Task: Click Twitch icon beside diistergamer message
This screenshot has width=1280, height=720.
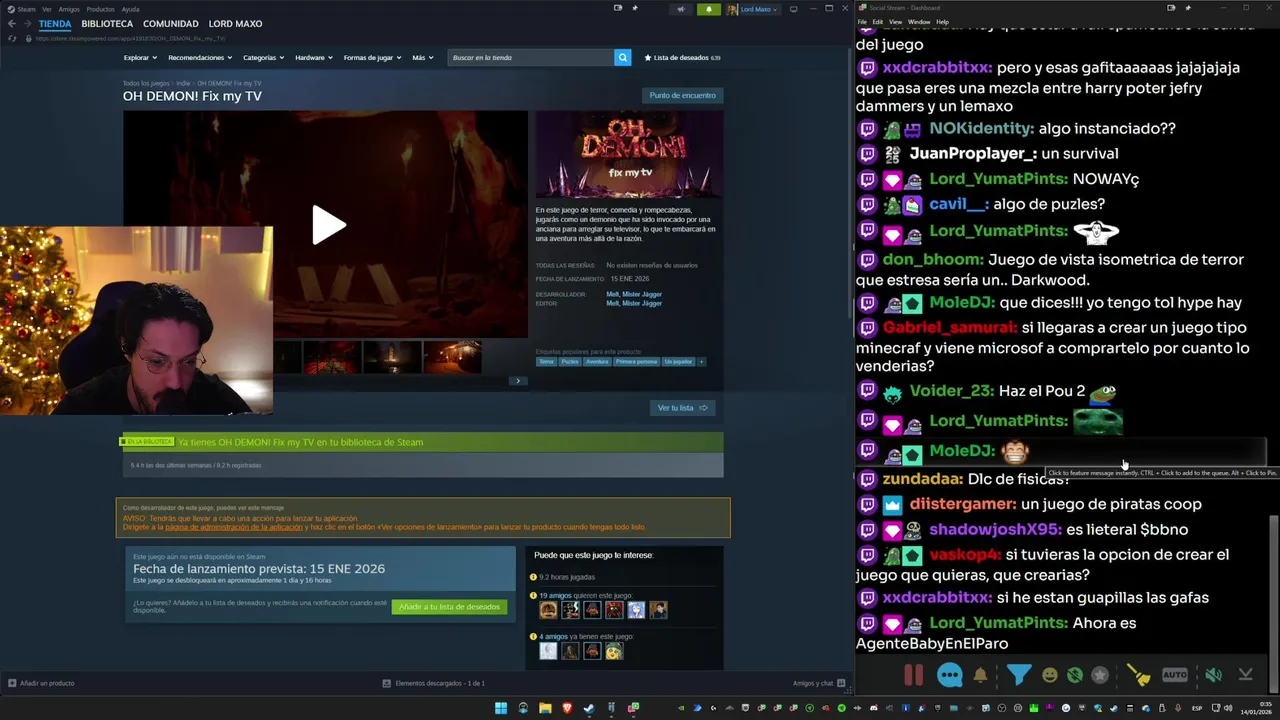Action: (867, 505)
